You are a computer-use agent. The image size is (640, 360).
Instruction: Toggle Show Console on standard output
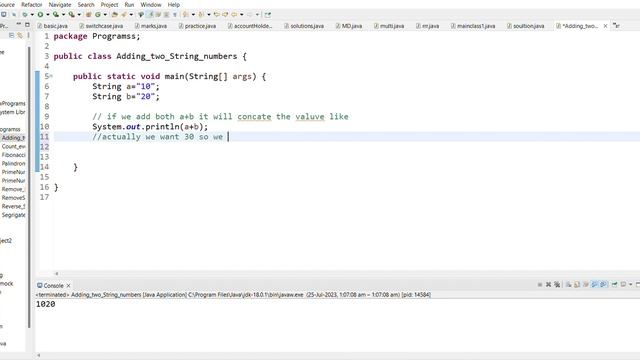pos(594,284)
